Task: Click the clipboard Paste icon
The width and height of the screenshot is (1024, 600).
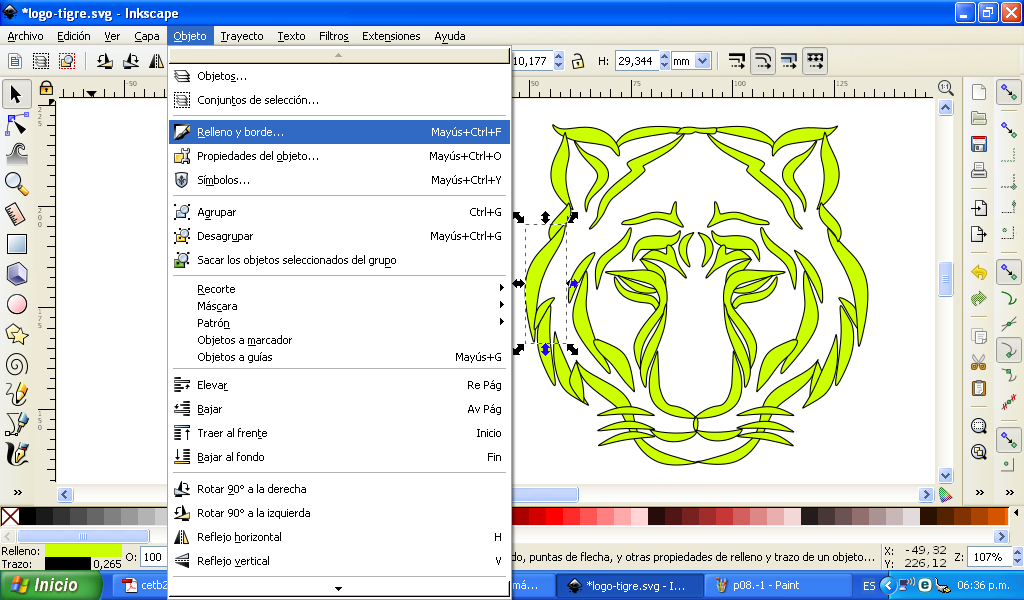Action: [978, 388]
